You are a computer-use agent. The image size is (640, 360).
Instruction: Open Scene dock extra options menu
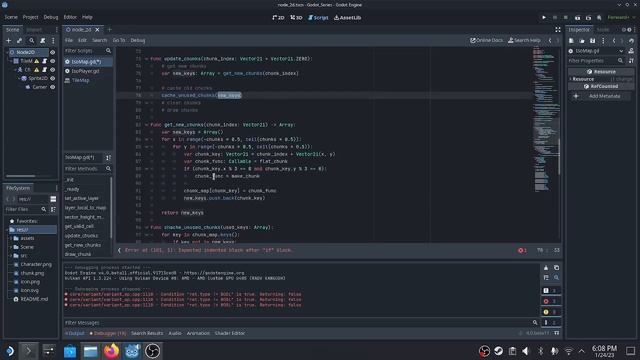pyautogui.click(x=53, y=40)
